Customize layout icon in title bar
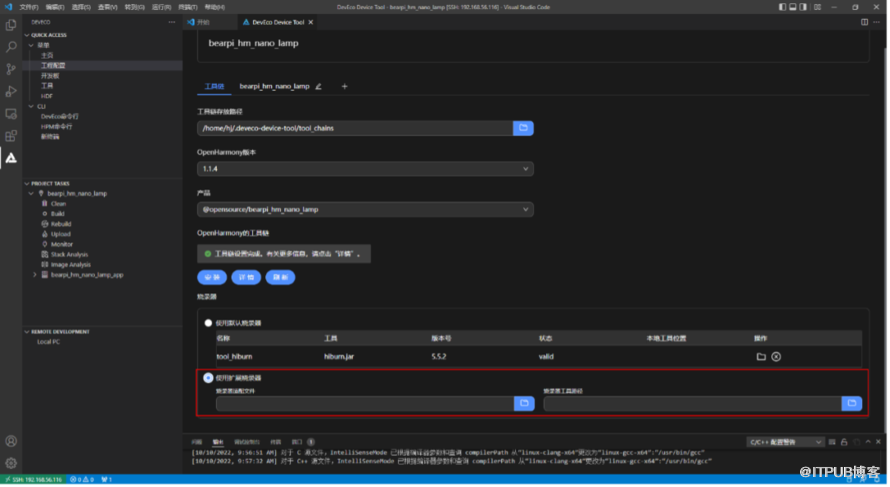The image size is (890, 487). click(x=818, y=7)
